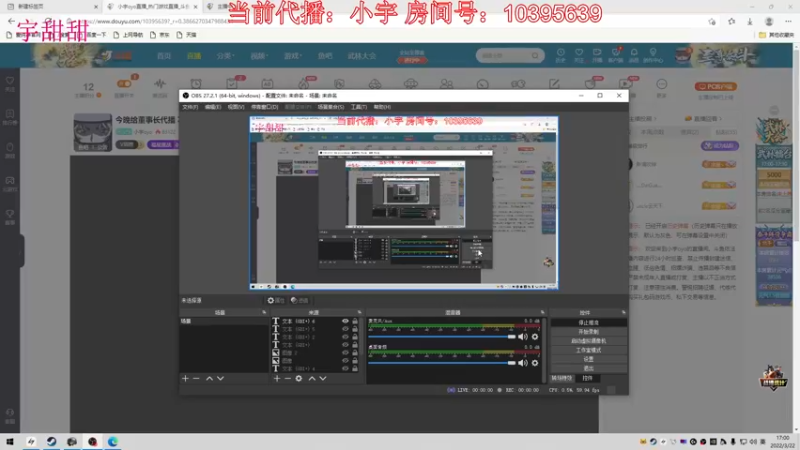Open the 工具(T) menu in OBS
The height and width of the screenshot is (450, 800).
359,107
